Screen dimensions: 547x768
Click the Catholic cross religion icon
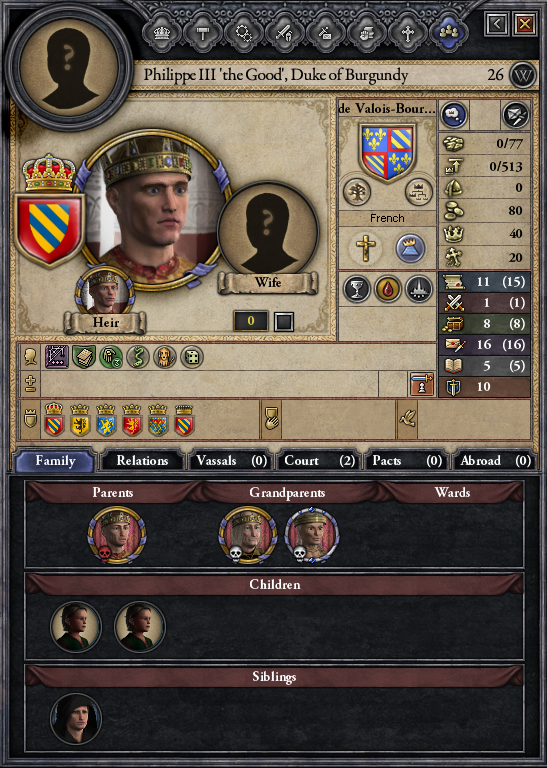(x=365, y=248)
